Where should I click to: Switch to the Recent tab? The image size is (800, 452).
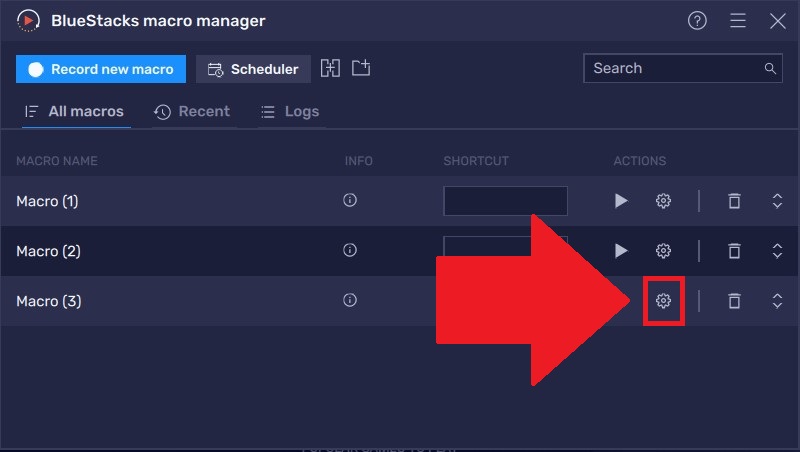tap(192, 111)
